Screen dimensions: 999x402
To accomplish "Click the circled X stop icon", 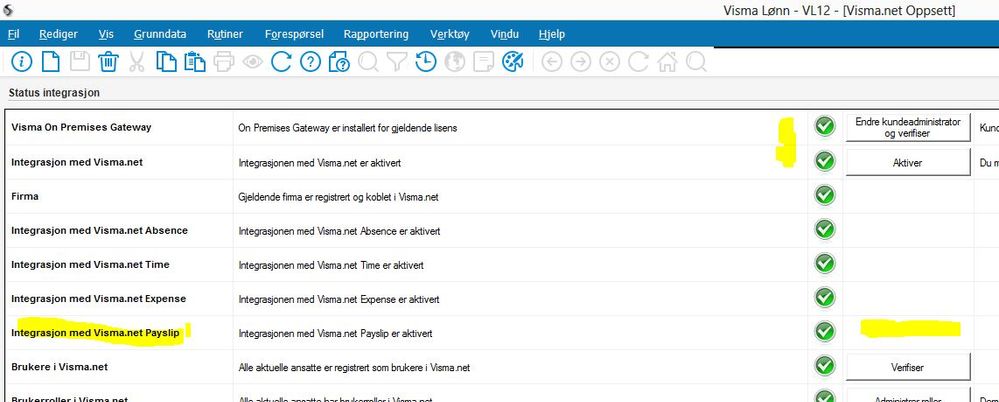I will (x=610, y=62).
